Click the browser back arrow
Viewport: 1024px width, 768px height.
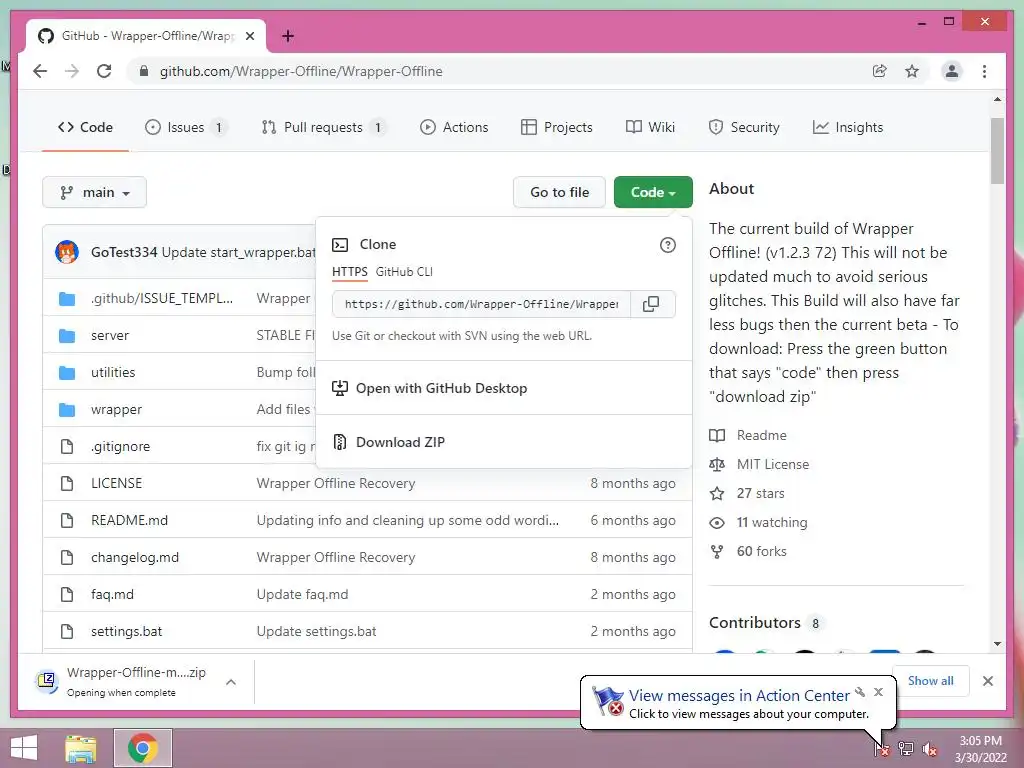coord(40,71)
